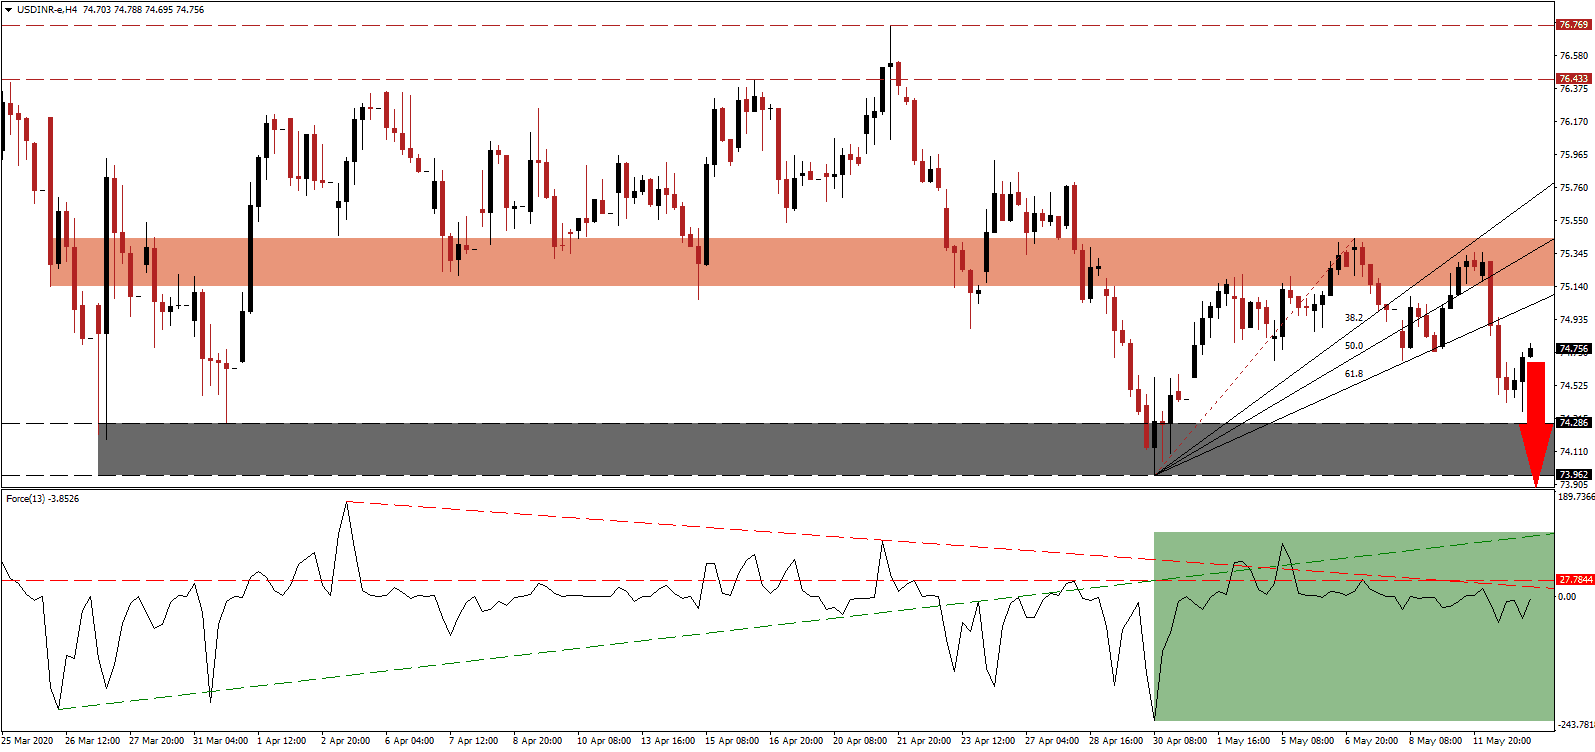Select the 61.8 Fibonacci fan label
This screenshot has height=752, width=1595.
[x=1353, y=374]
